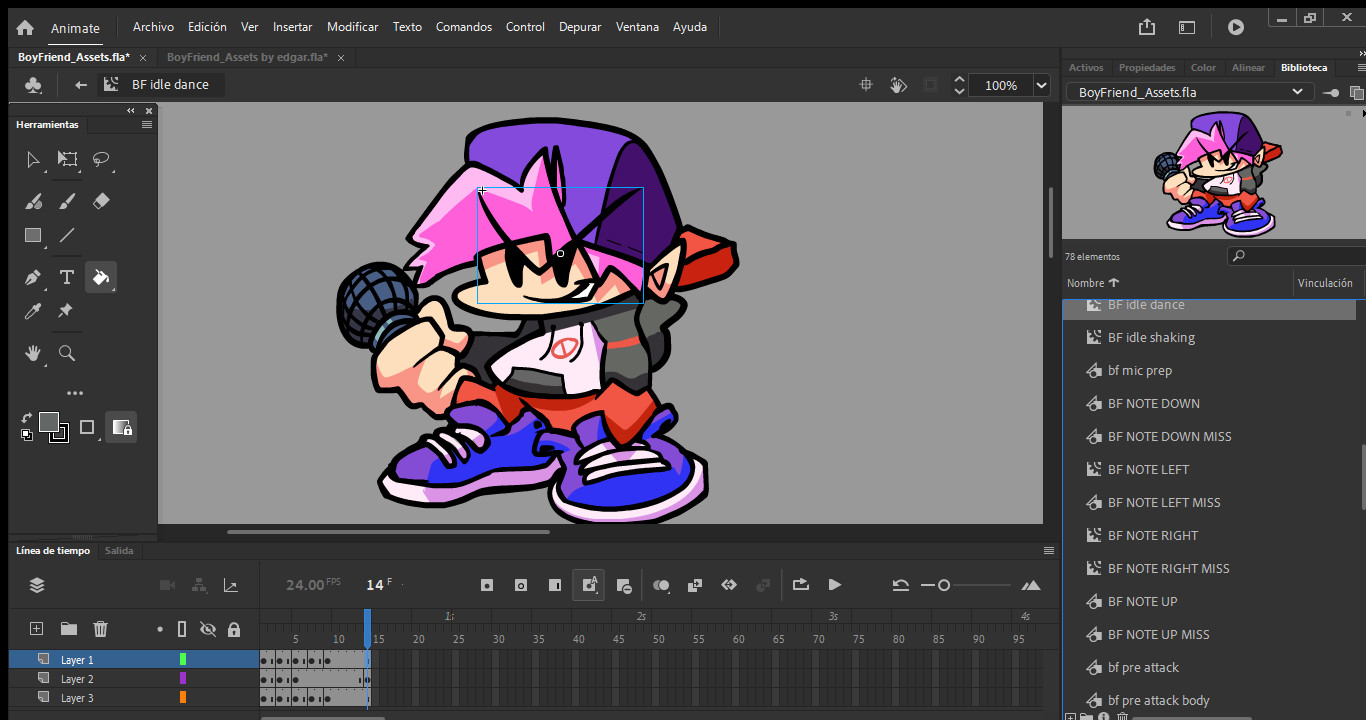Click the fill color swatch in tools
1366x720 pixels.
pos(49,422)
